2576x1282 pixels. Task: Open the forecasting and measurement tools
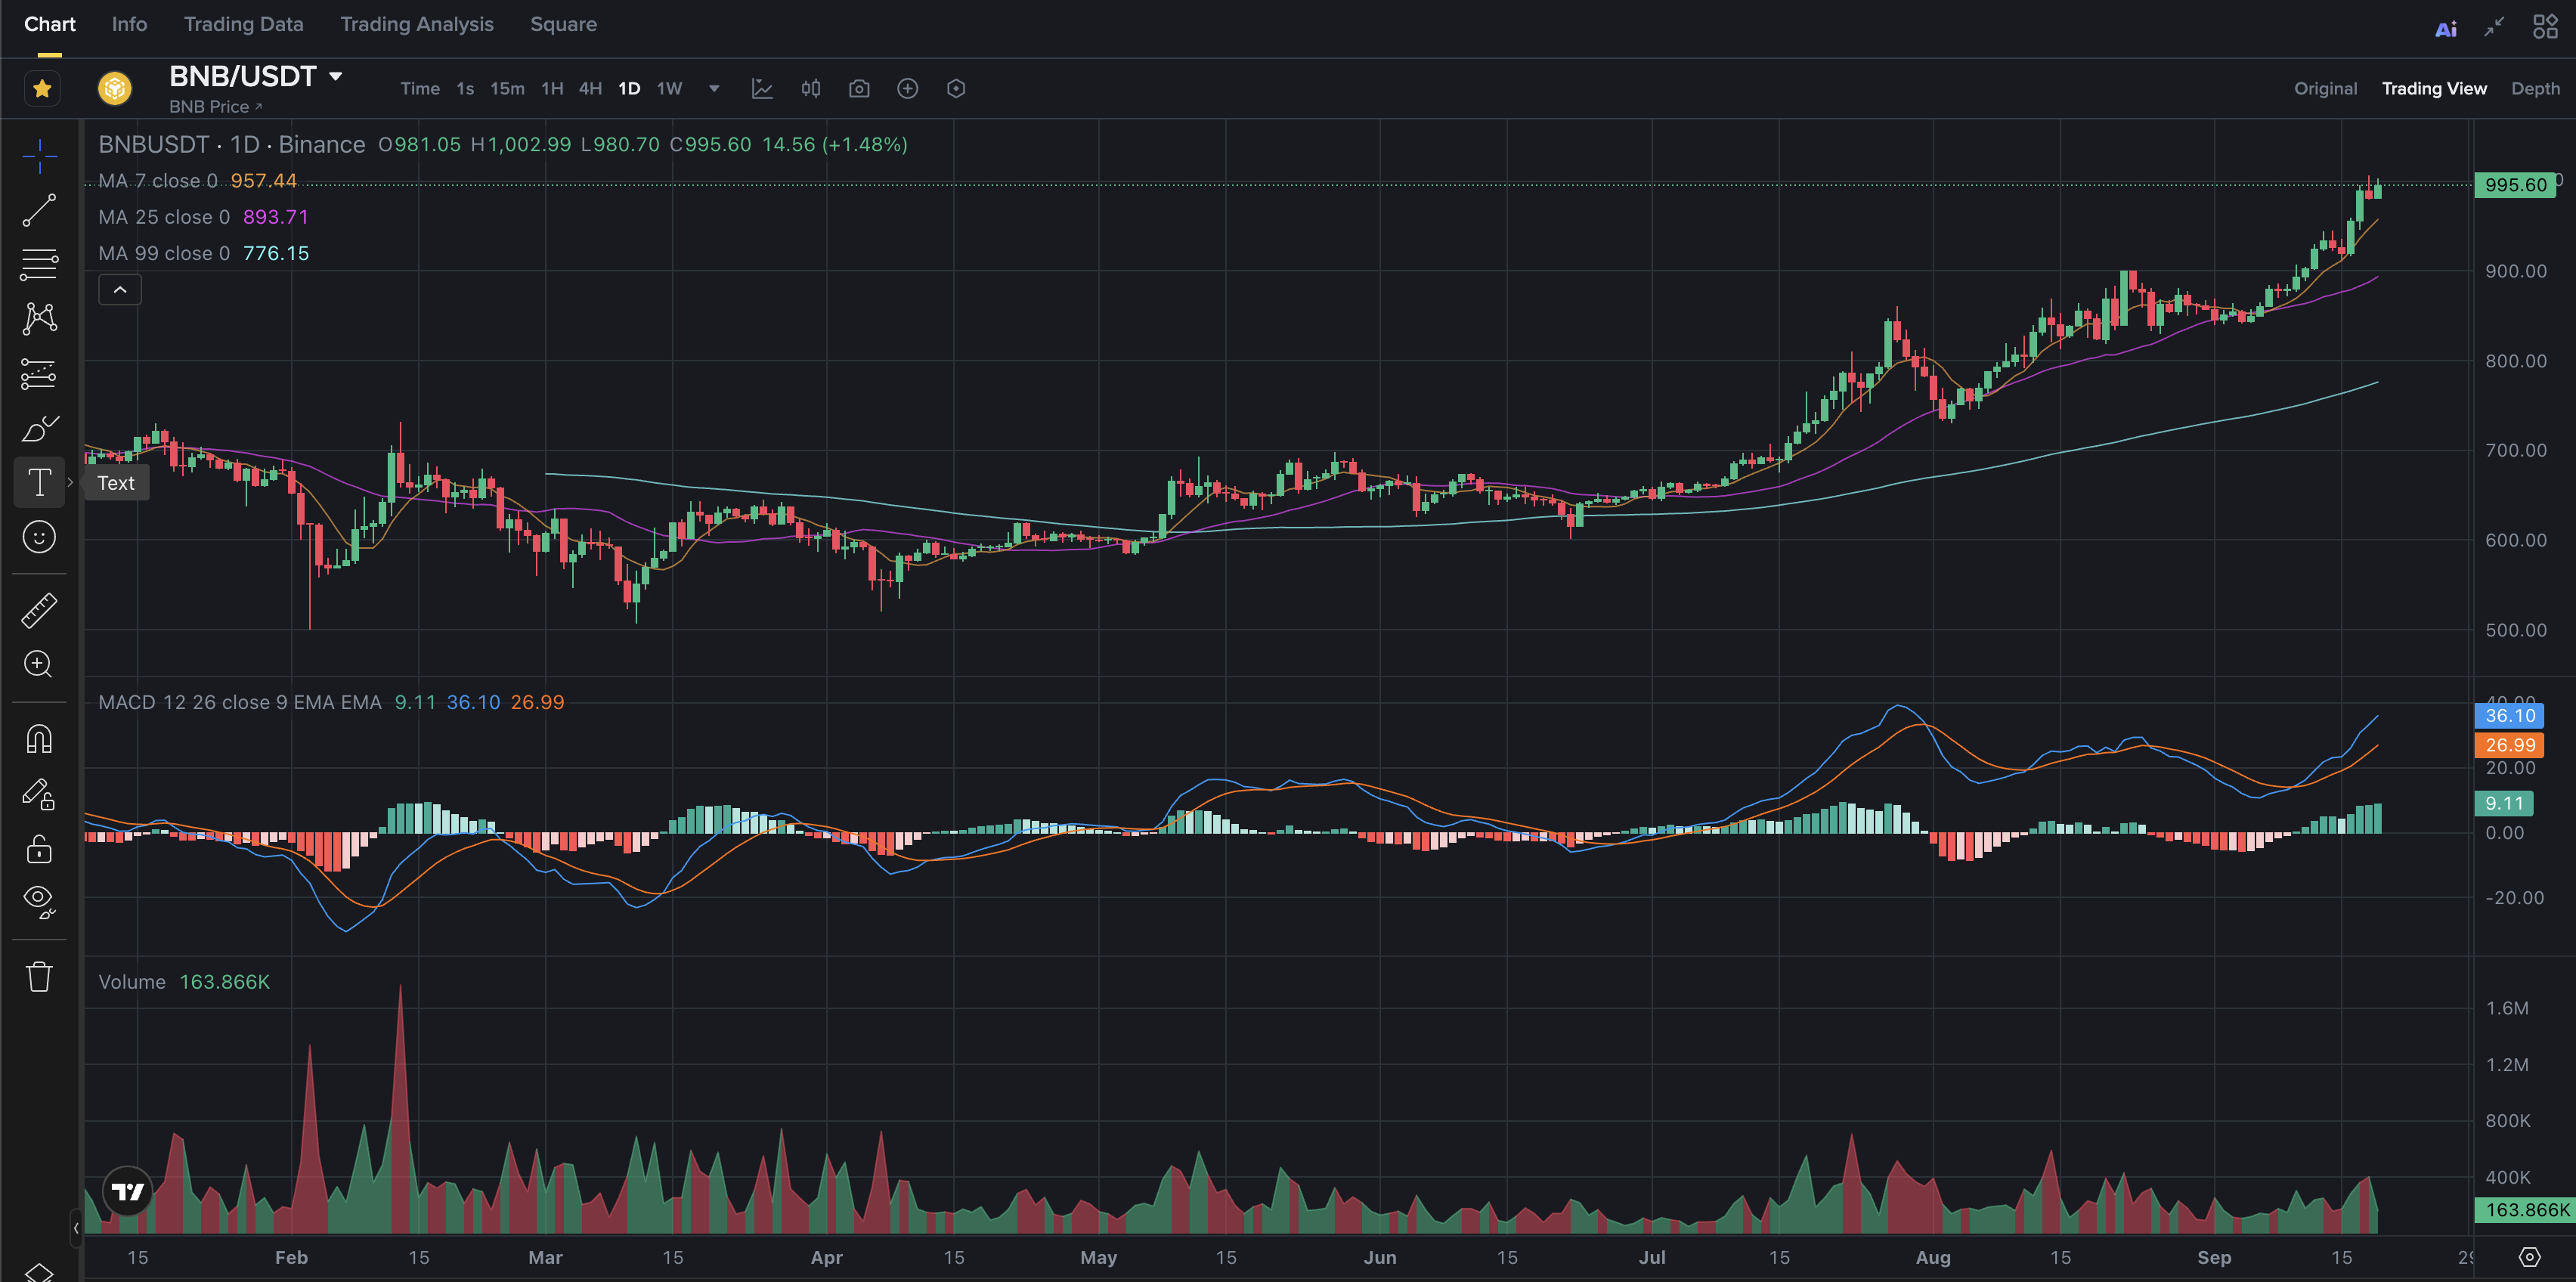pyautogui.click(x=39, y=374)
